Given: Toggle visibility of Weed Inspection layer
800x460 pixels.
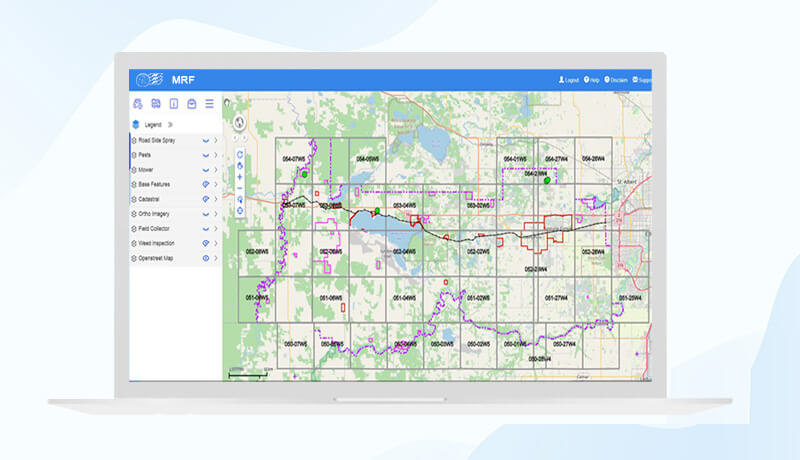Looking at the screenshot, I should point(206,243).
